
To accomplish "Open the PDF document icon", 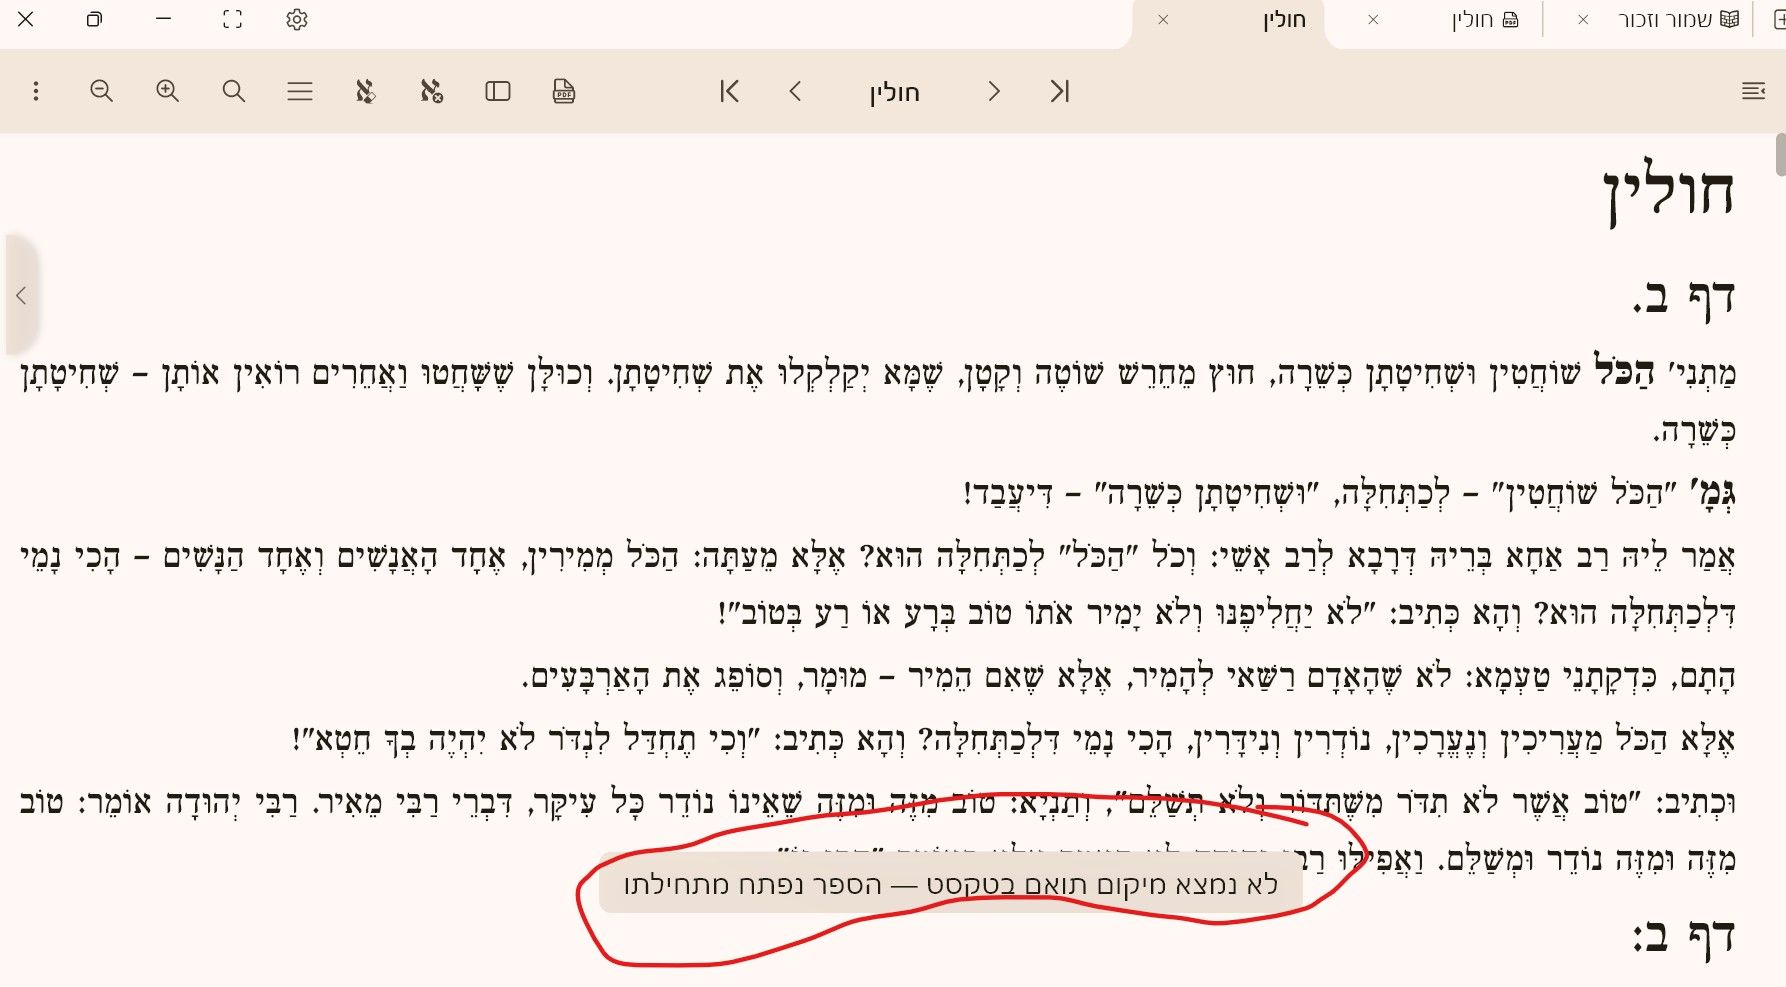I will tap(564, 92).
